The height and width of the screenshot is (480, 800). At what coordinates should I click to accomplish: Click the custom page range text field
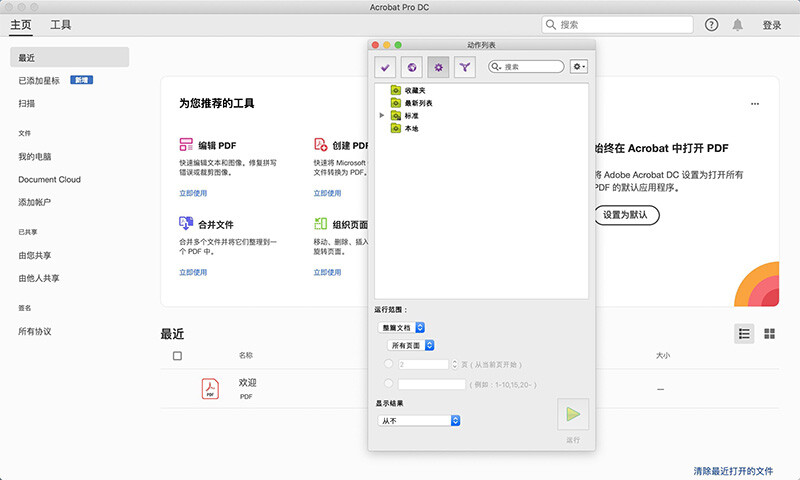[x=432, y=384]
